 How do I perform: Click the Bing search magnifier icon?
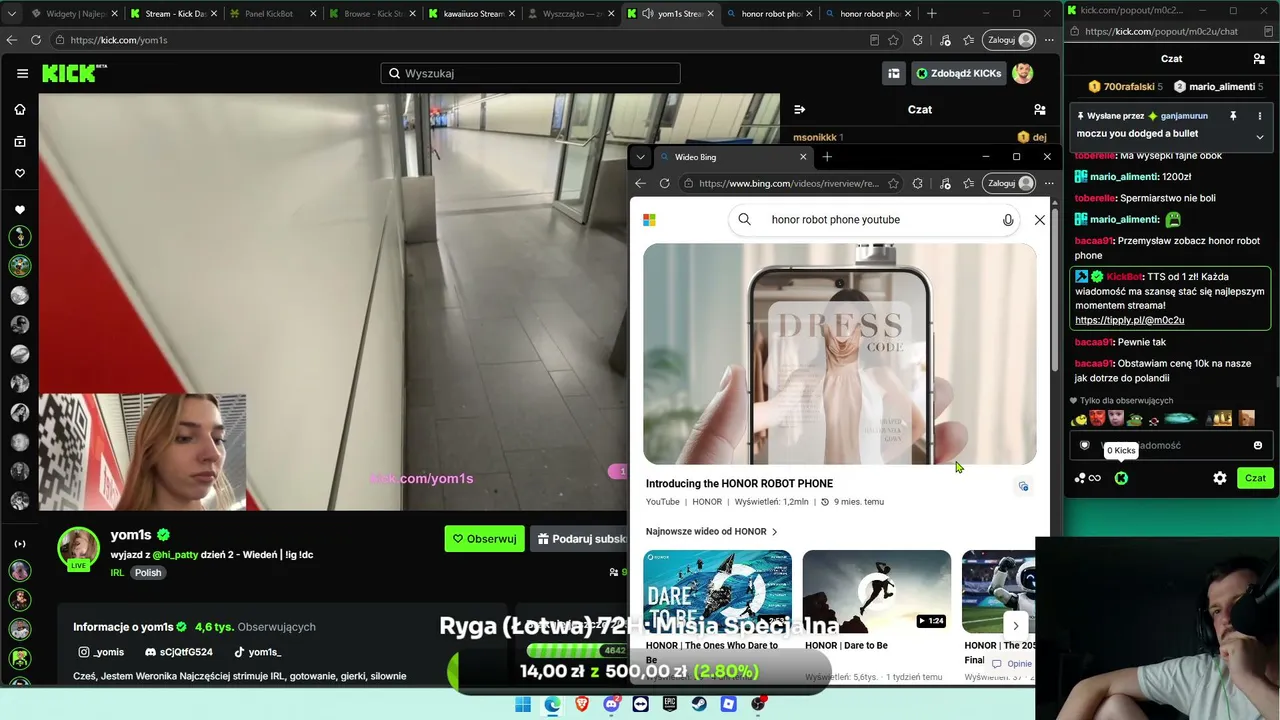[745, 219]
